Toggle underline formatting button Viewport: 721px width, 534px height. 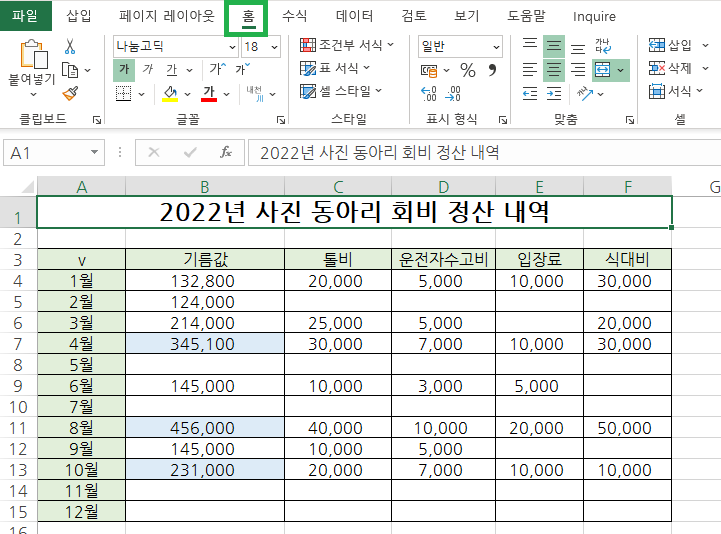172,69
